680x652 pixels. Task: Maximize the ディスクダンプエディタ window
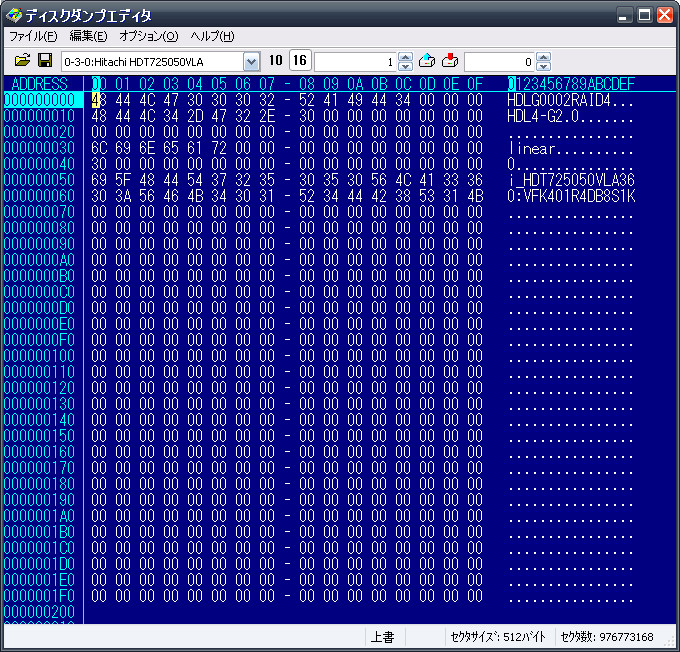pyautogui.click(x=644, y=16)
